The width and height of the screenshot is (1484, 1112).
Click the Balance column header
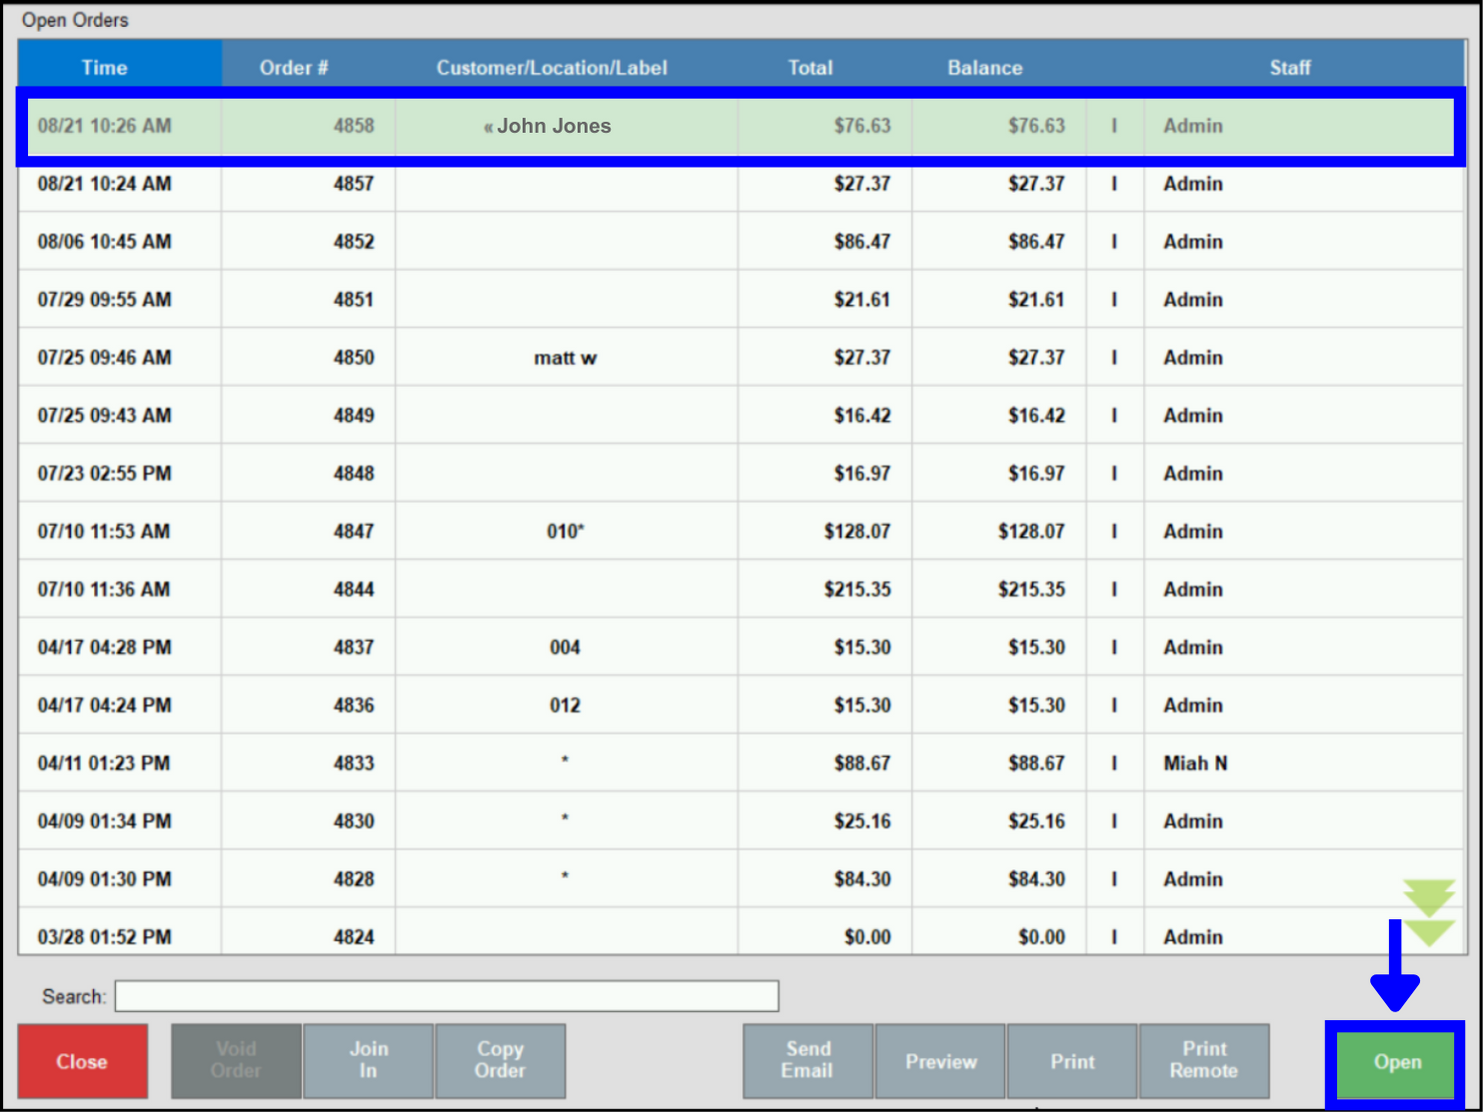pyautogui.click(x=984, y=68)
